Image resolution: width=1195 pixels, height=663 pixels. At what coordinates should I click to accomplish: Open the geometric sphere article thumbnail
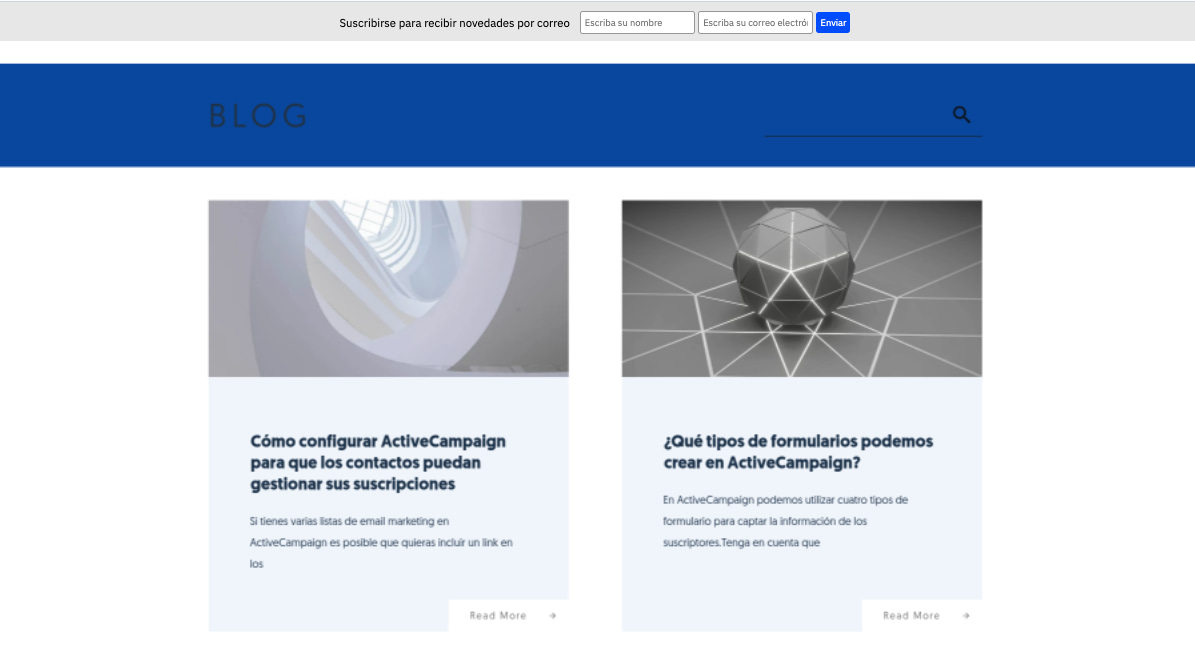801,288
